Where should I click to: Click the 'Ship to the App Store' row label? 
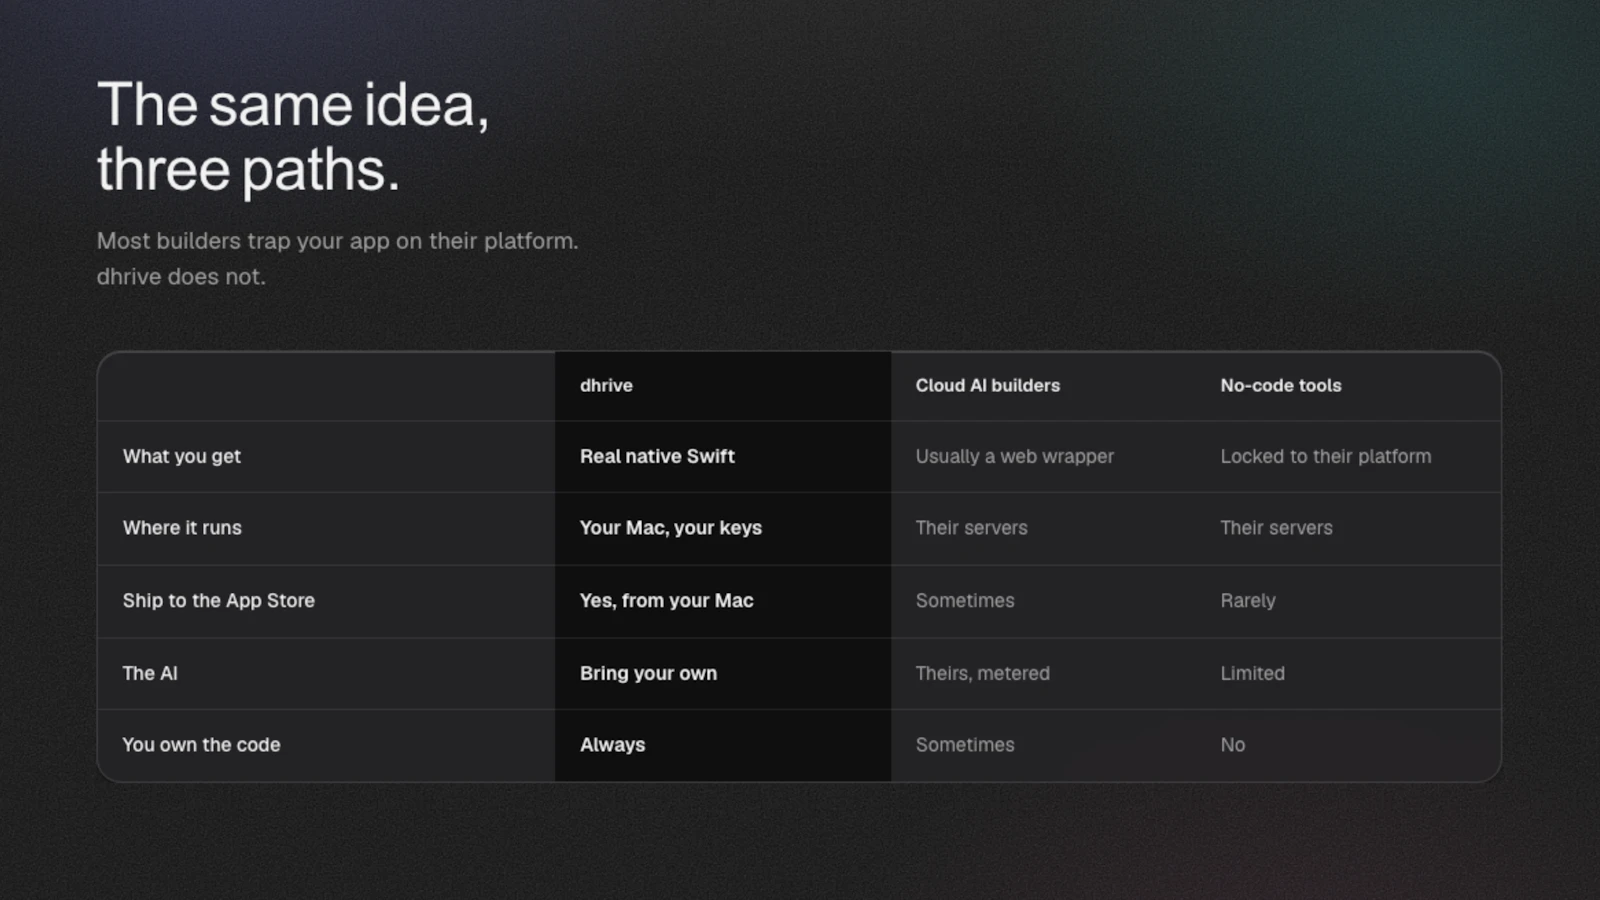point(219,601)
